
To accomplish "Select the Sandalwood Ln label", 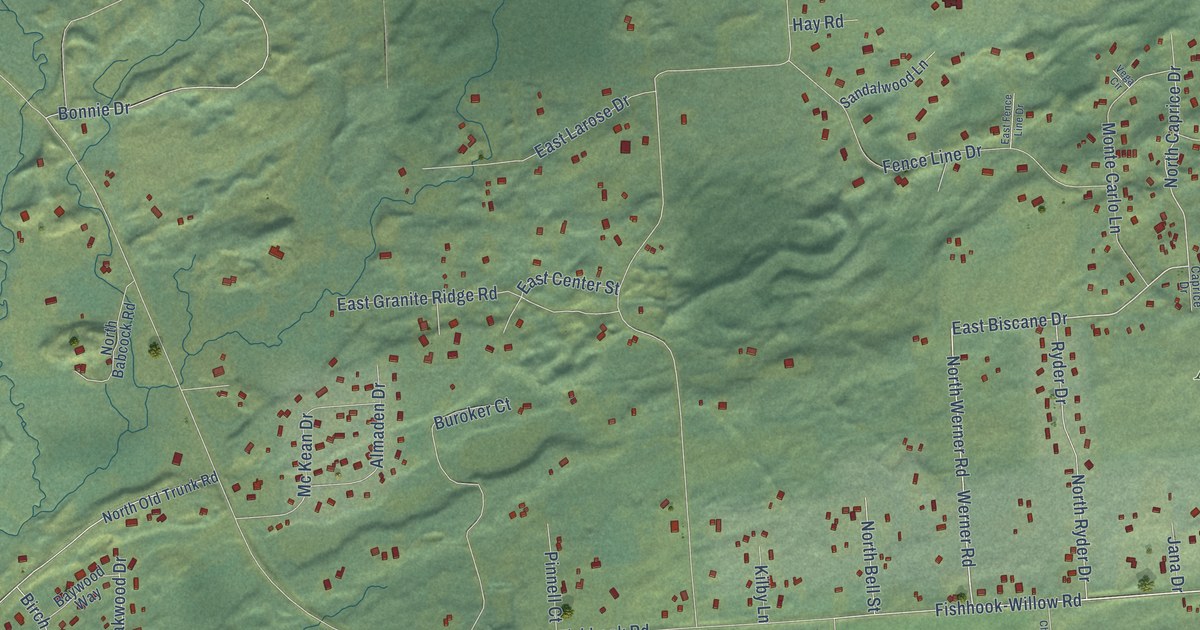I will (884, 82).
